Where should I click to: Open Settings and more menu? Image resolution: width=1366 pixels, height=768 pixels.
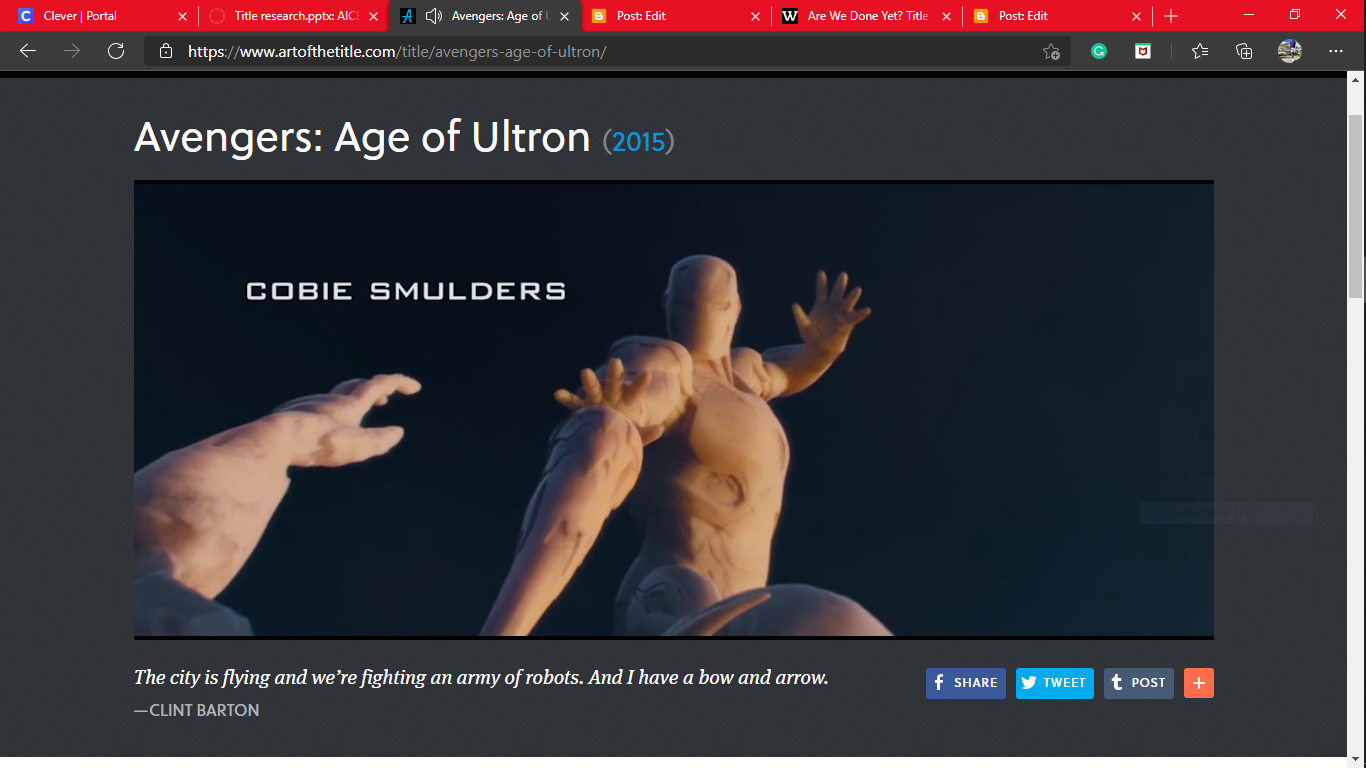[x=1336, y=51]
